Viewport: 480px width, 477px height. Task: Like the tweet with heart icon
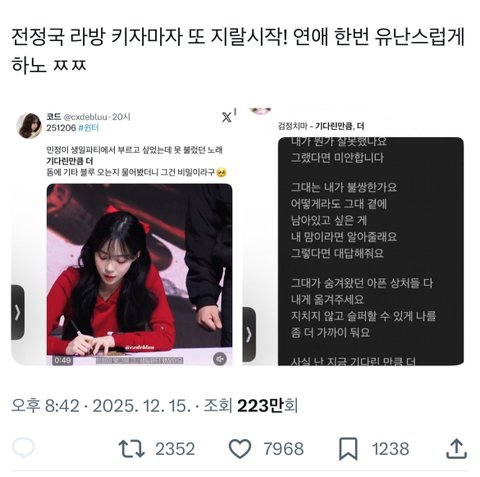[x=240, y=449]
